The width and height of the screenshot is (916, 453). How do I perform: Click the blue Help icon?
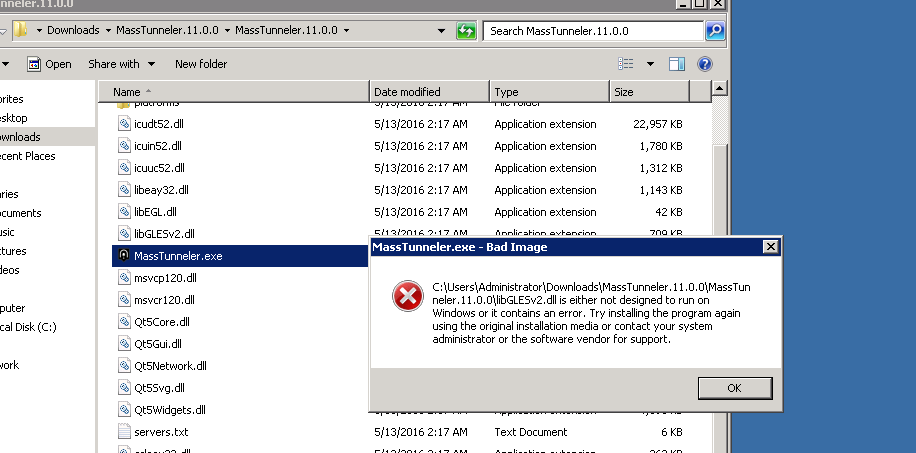[705, 64]
